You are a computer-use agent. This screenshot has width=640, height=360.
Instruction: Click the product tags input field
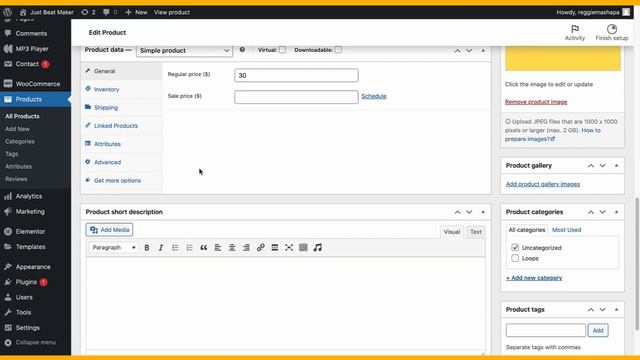546,330
